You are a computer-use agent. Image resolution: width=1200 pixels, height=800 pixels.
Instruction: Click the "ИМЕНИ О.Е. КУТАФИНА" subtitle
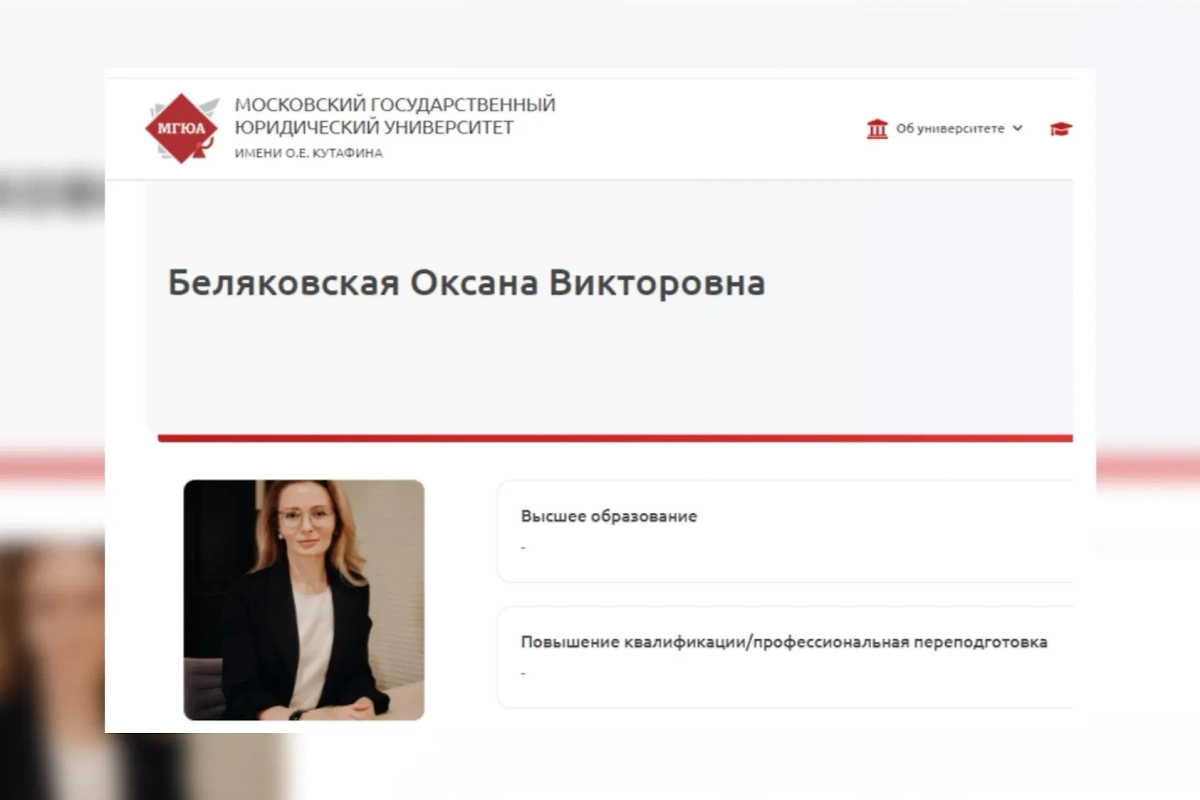coord(309,153)
